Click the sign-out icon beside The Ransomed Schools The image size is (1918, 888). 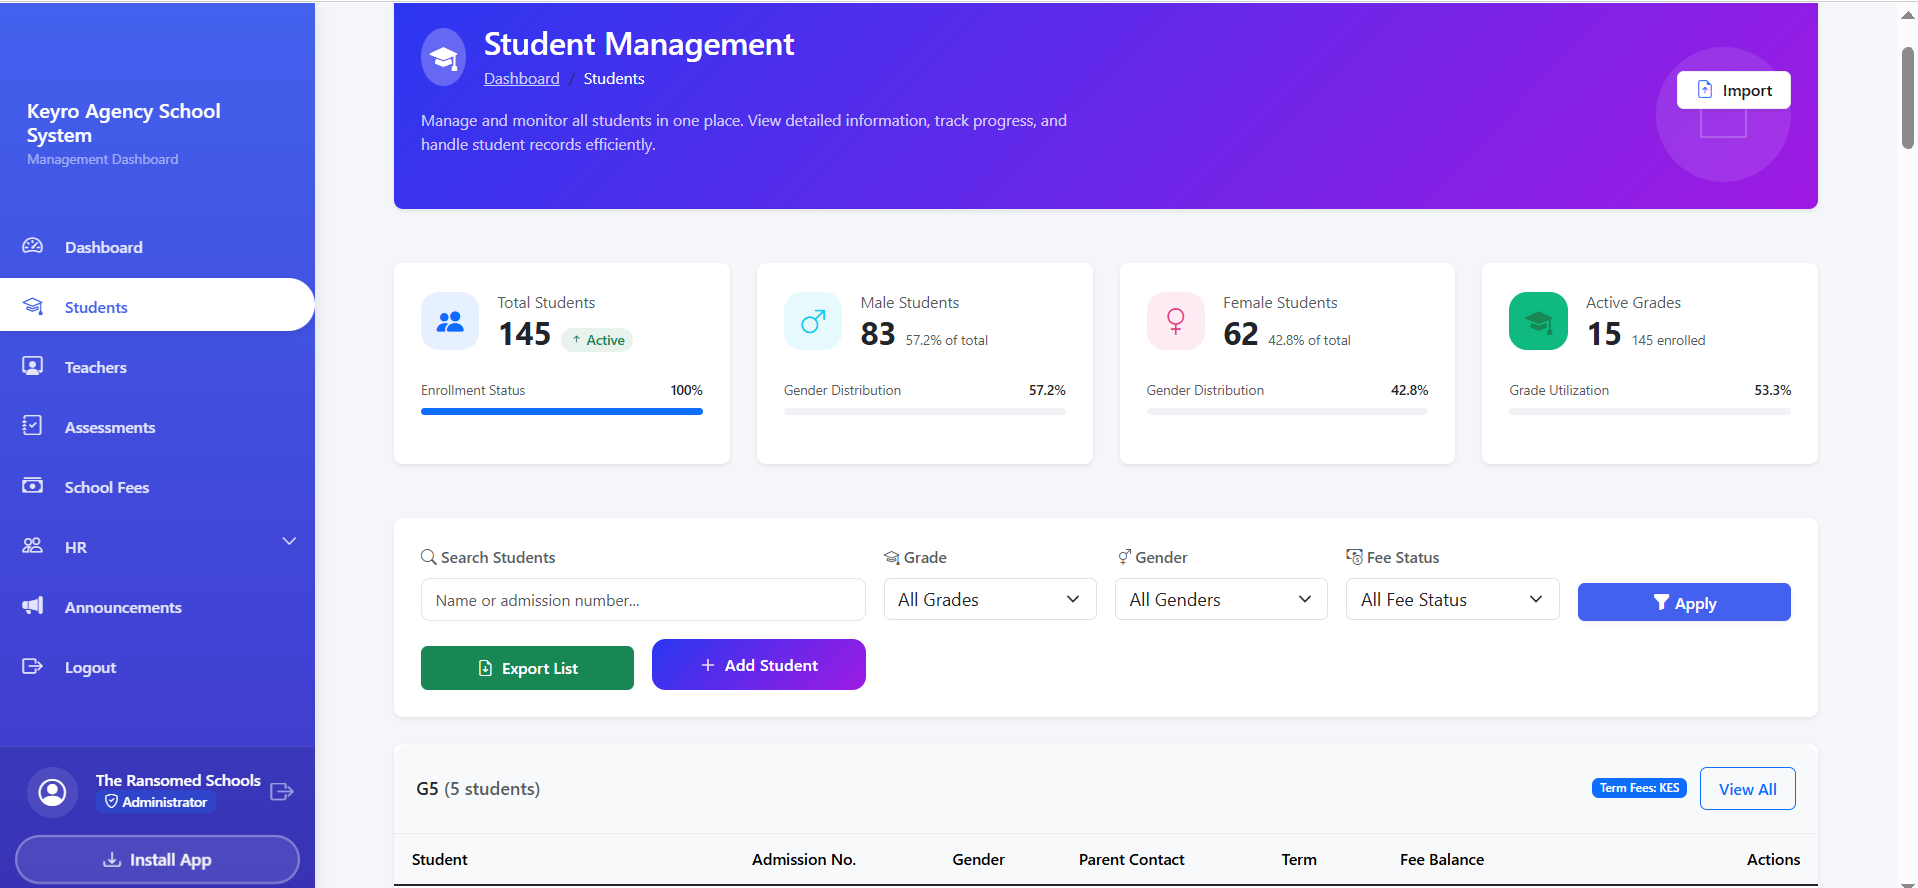282,792
